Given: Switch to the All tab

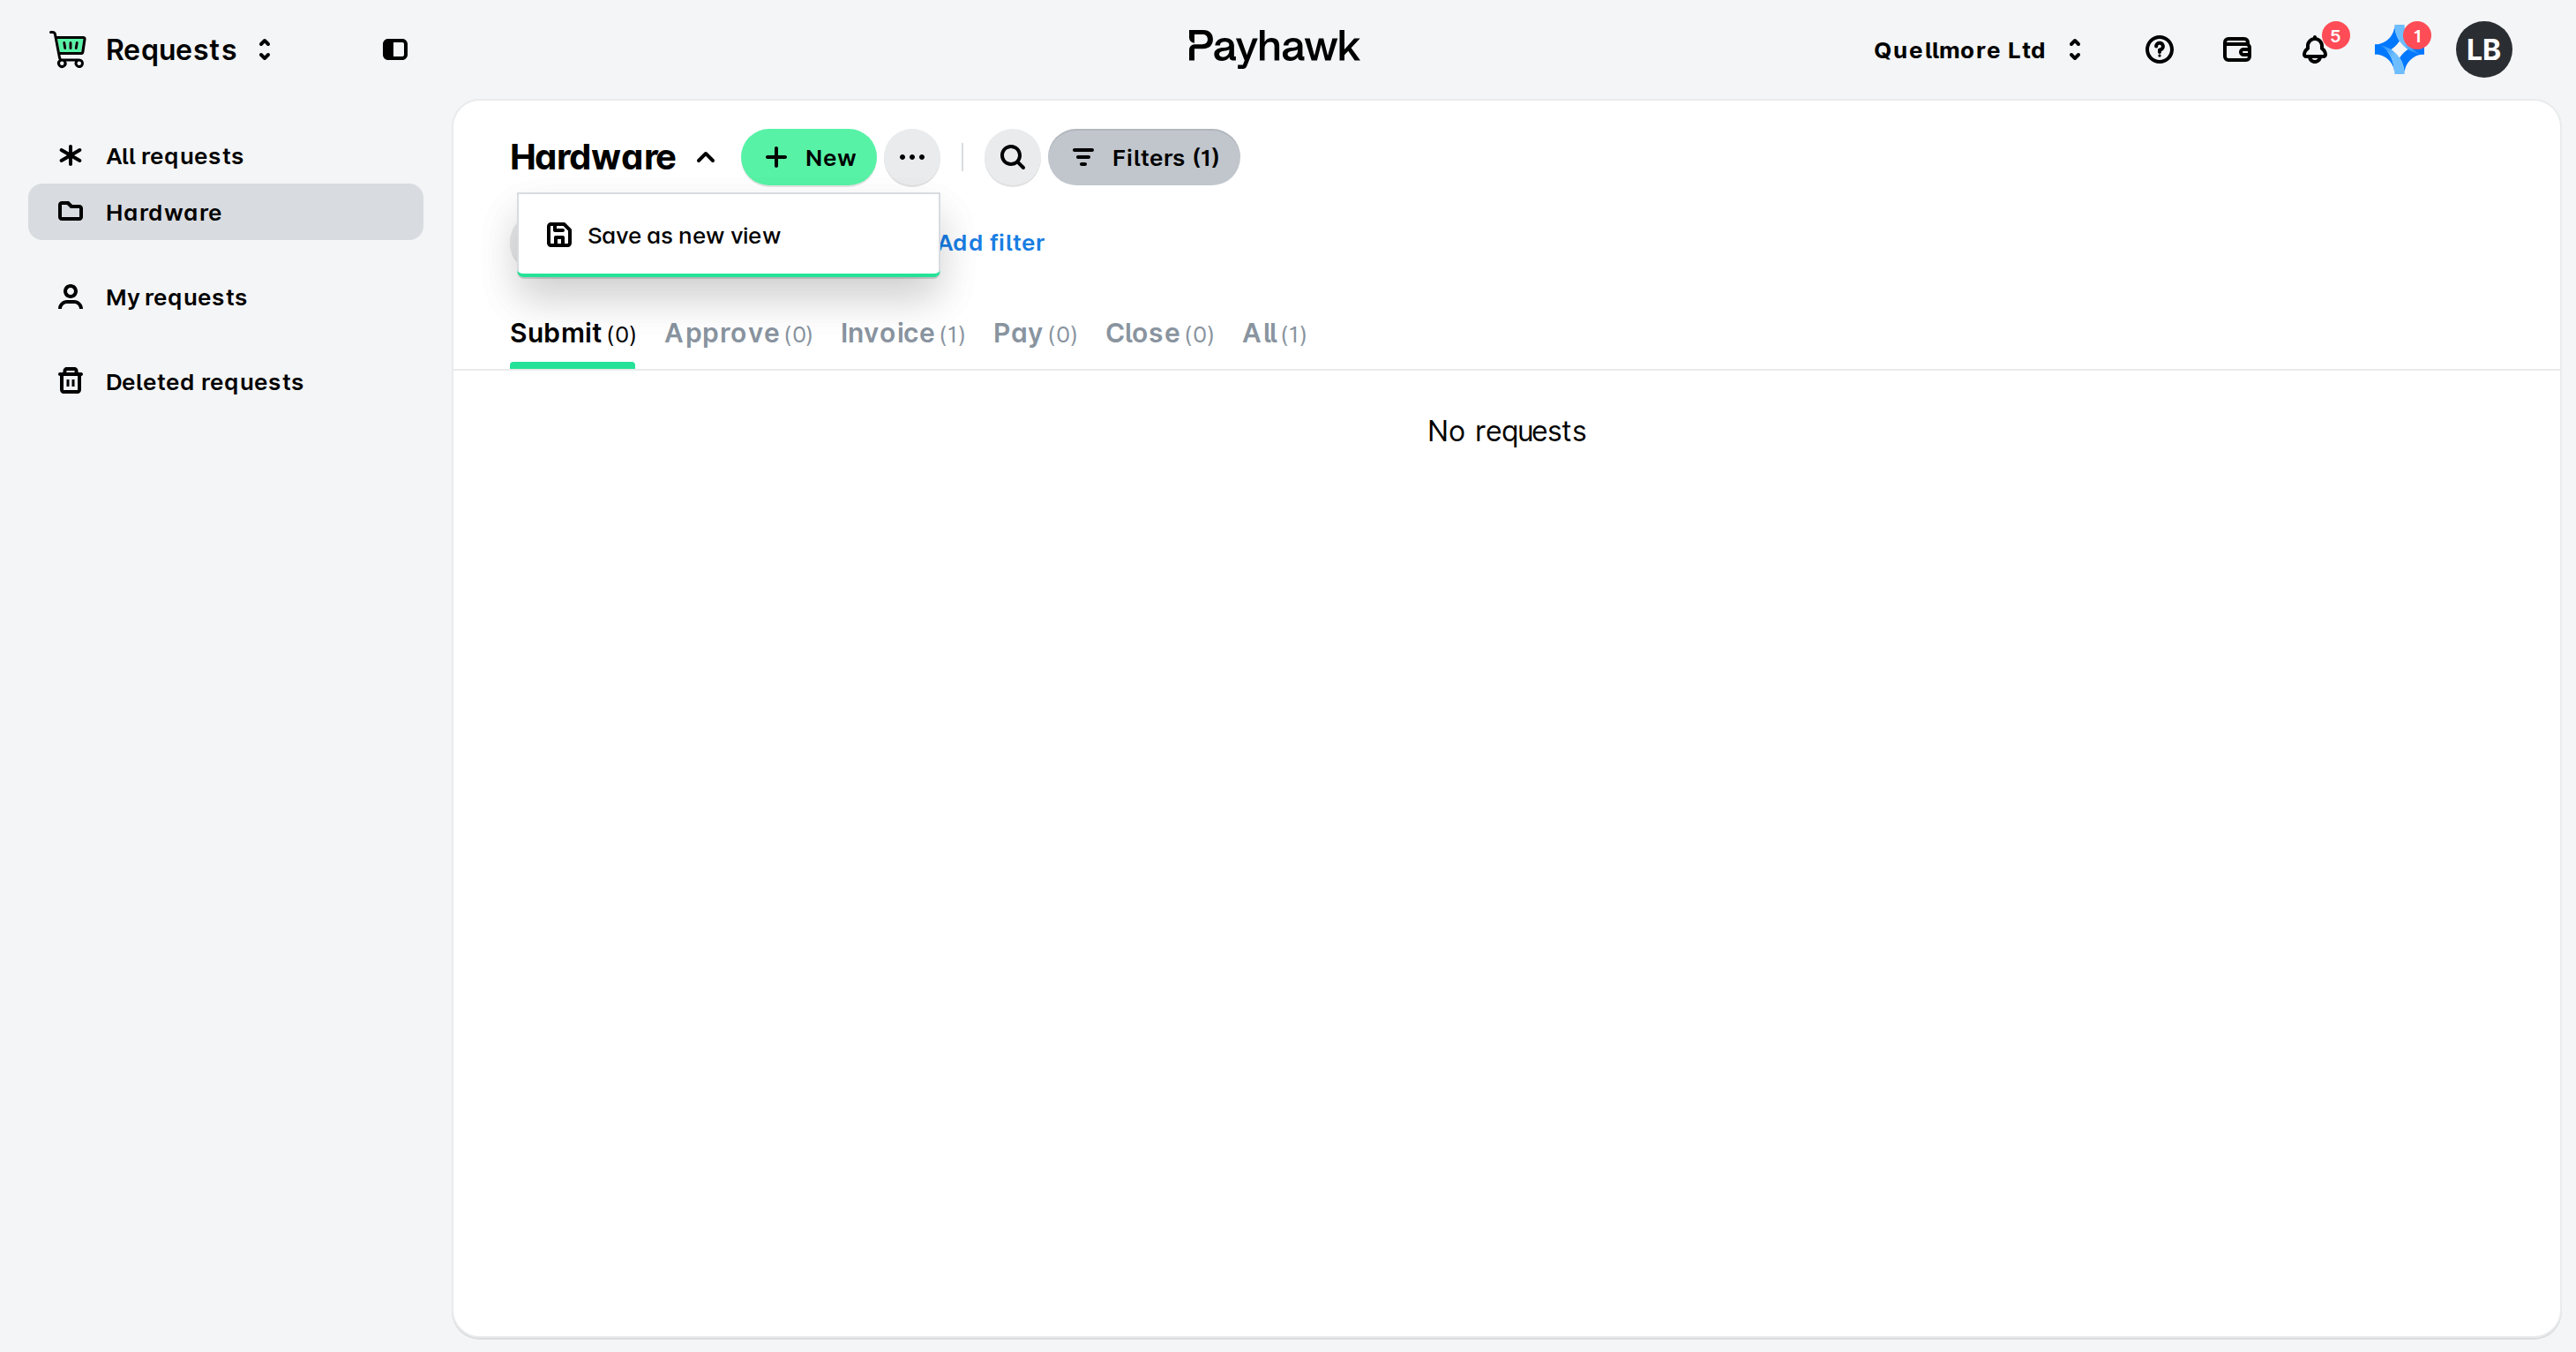Looking at the screenshot, I should (1274, 333).
